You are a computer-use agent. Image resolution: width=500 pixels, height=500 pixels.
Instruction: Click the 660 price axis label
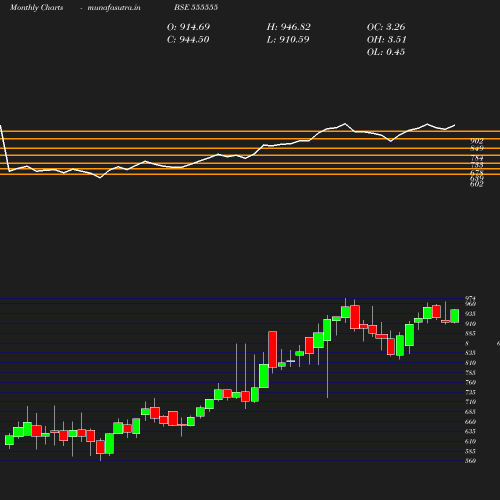click(x=470, y=422)
